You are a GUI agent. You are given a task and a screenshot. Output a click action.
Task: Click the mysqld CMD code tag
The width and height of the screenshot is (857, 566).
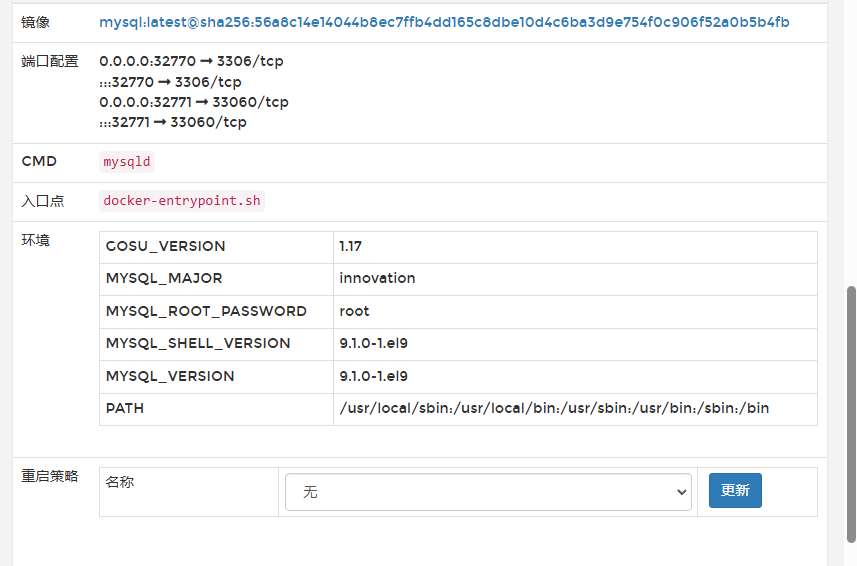[x=127, y=162]
